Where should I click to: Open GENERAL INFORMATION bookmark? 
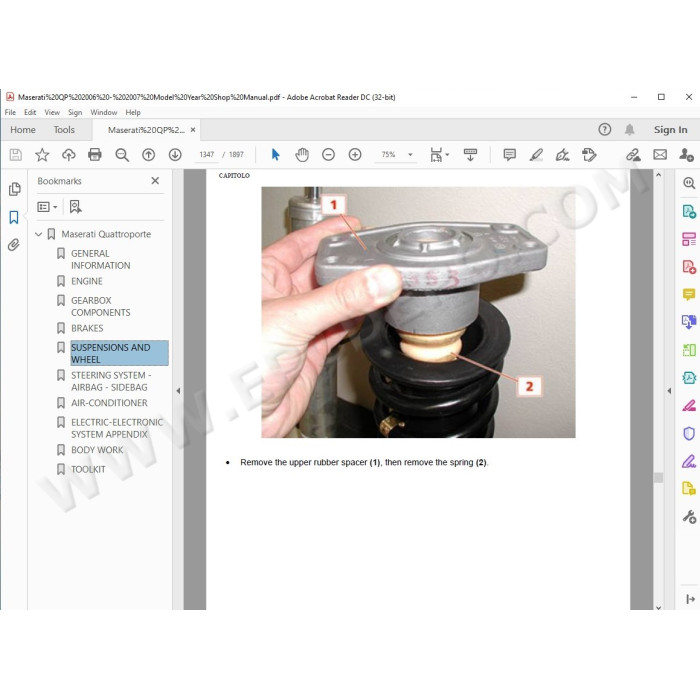pos(100,259)
